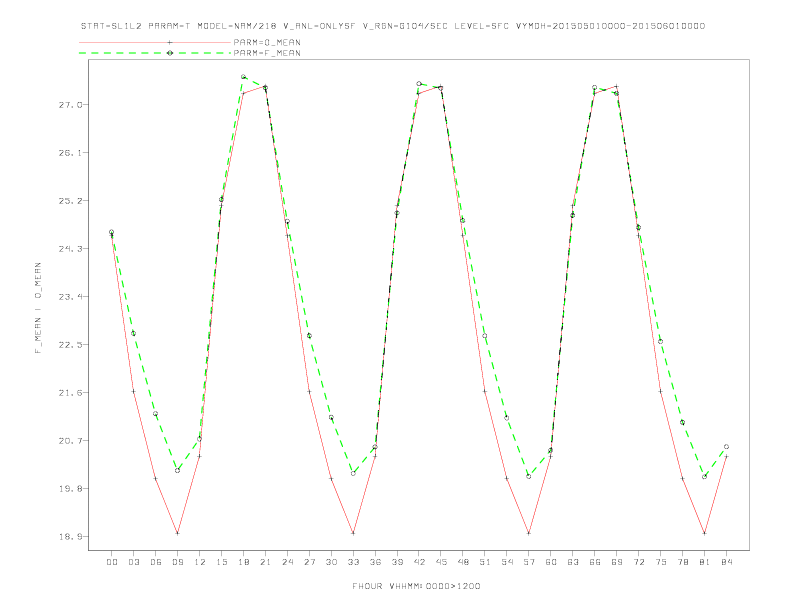
Task: Click the green F_MEAN circle marker at hour 75
Action: pyautogui.click(x=660, y=342)
